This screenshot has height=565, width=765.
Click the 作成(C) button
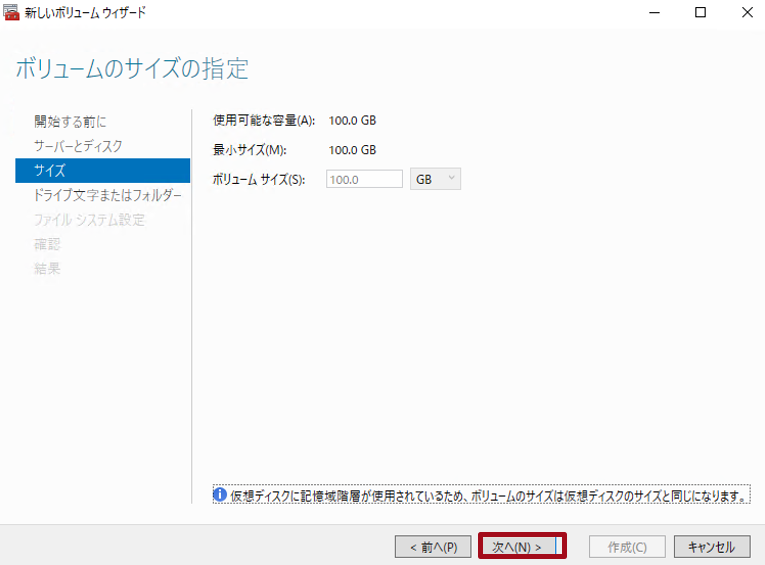point(627,546)
